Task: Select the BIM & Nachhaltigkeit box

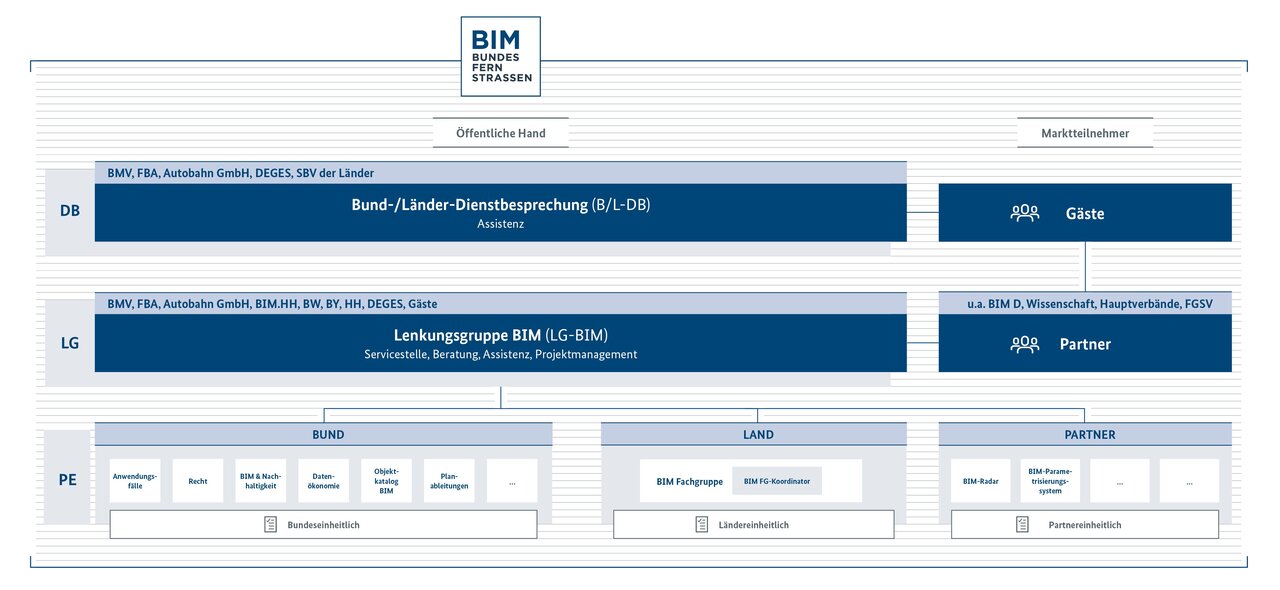Action: 260,480
